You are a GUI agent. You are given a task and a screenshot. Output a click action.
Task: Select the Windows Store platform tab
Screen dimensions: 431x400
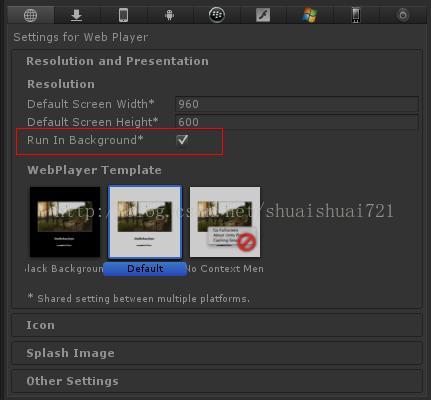pos(310,15)
